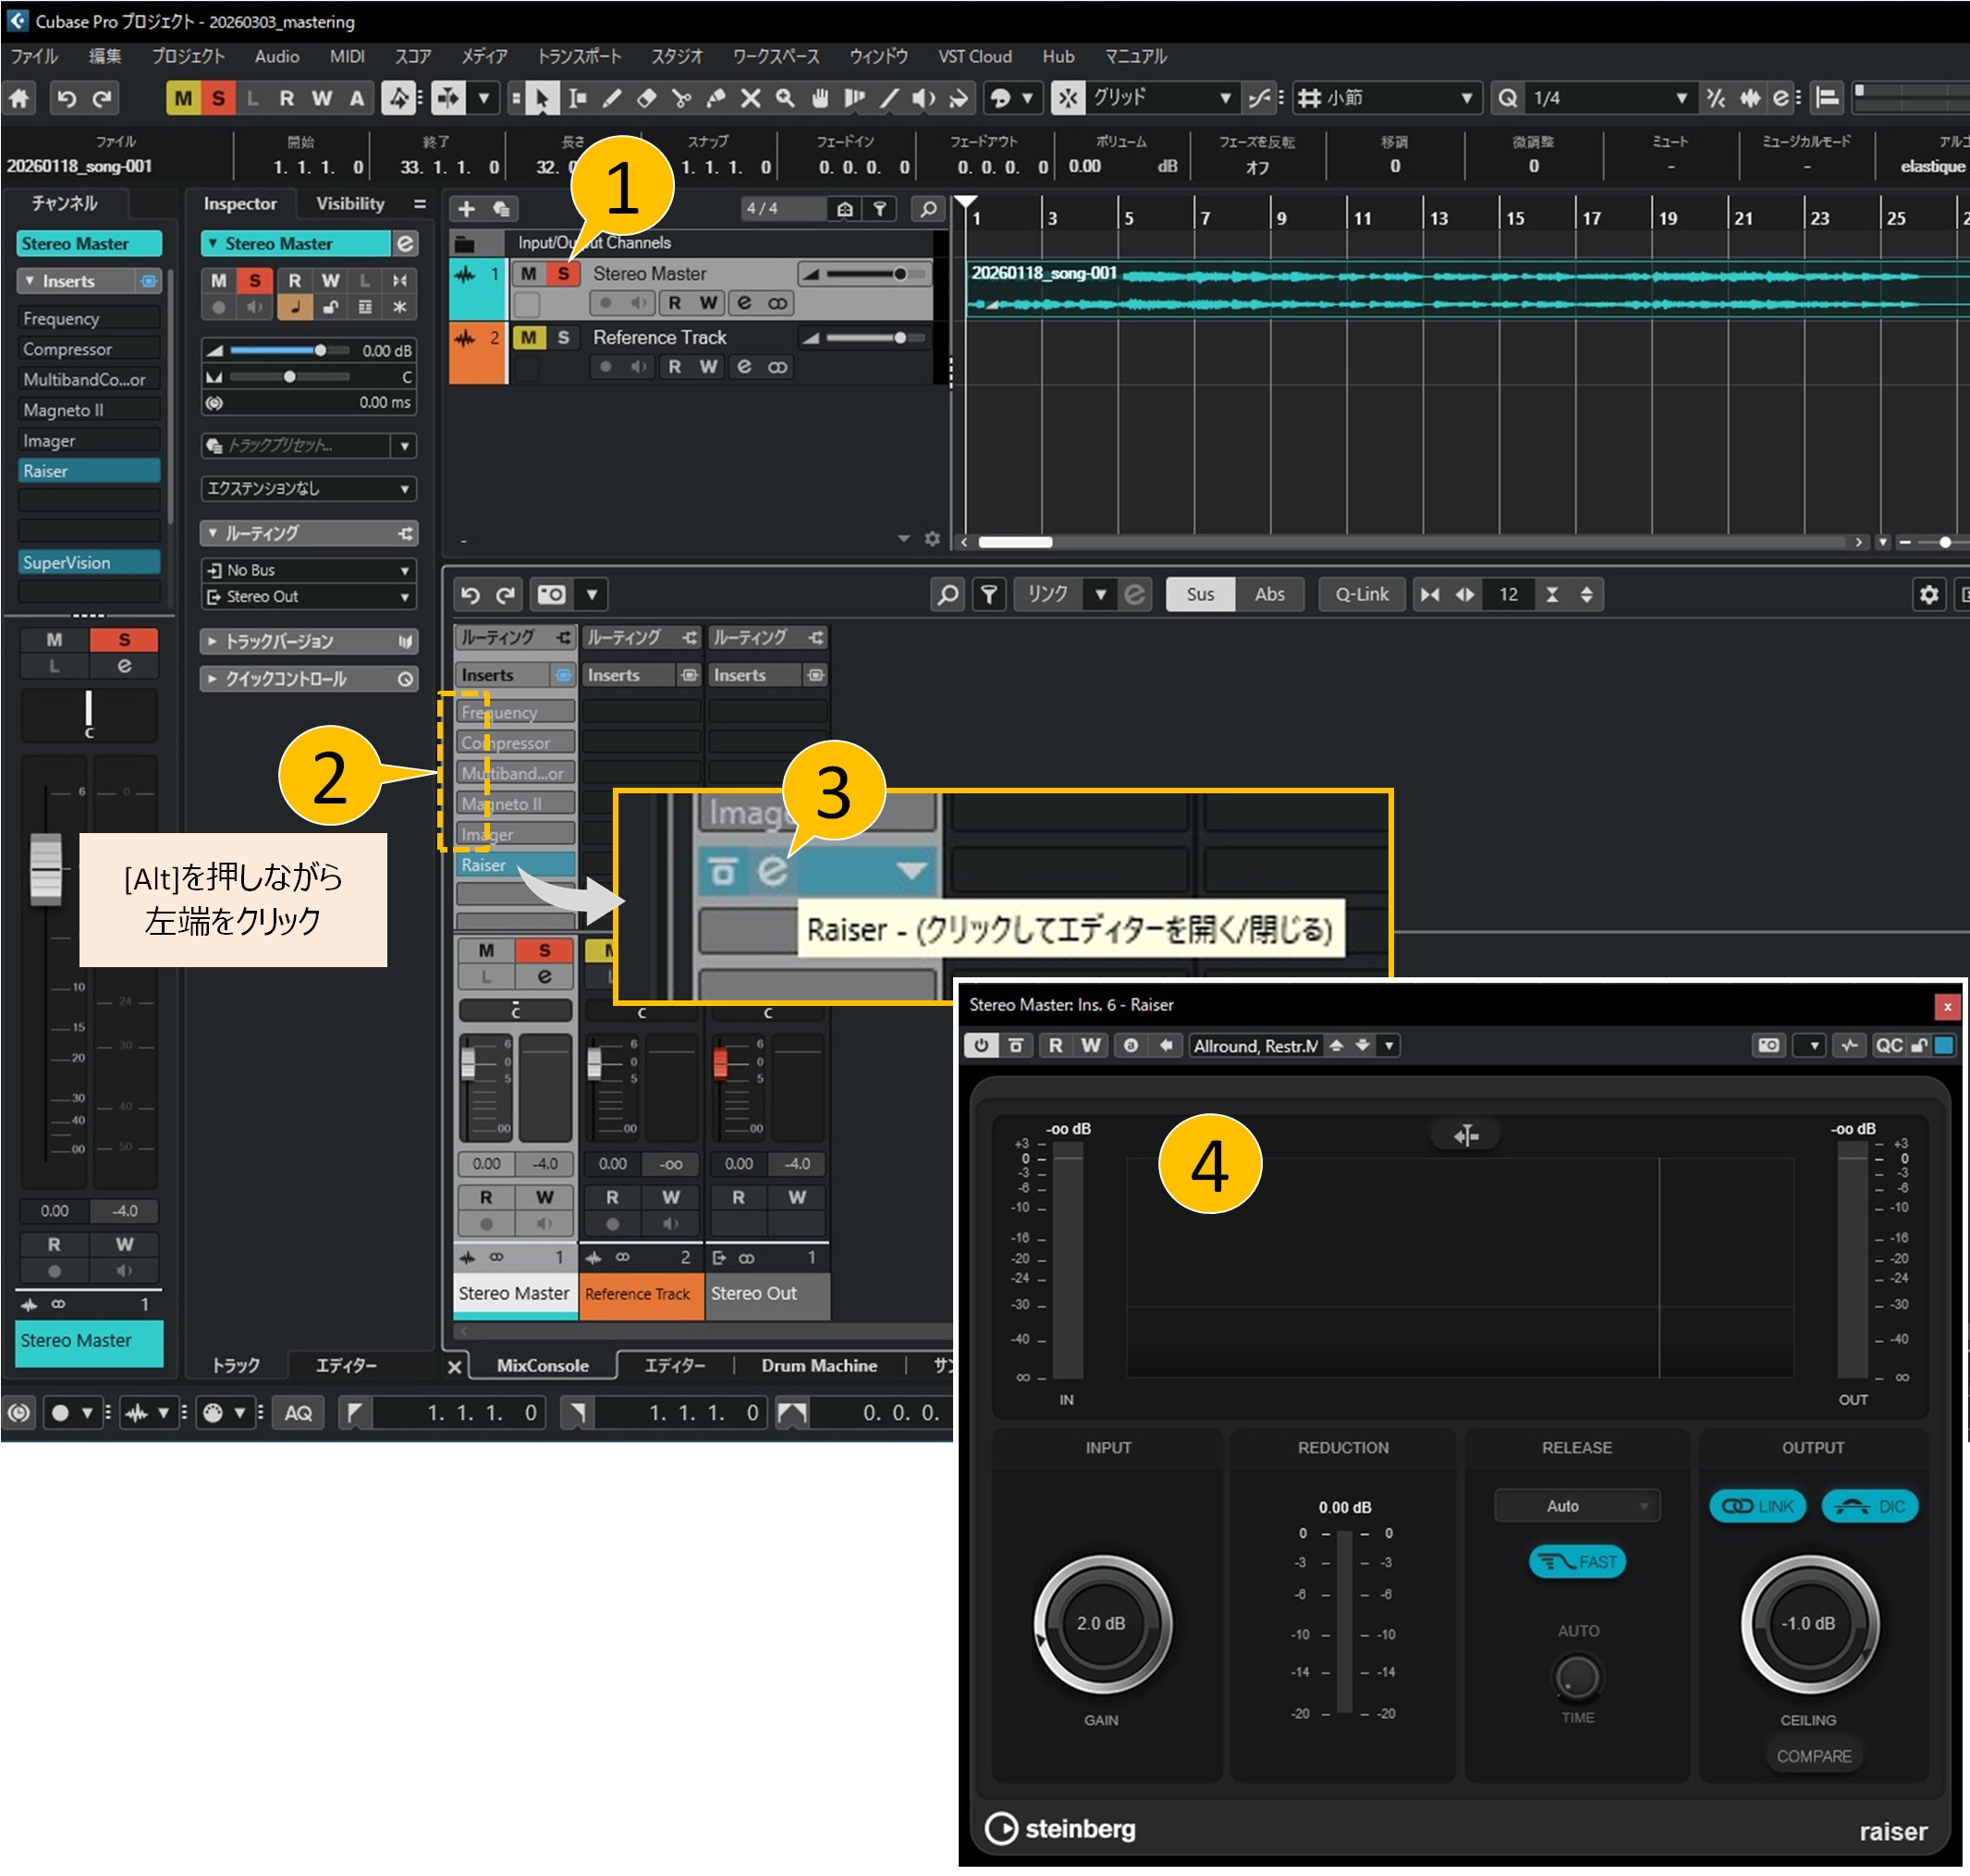1970x1876 pixels.
Task: Mute the Reference Track
Action: click(529, 338)
